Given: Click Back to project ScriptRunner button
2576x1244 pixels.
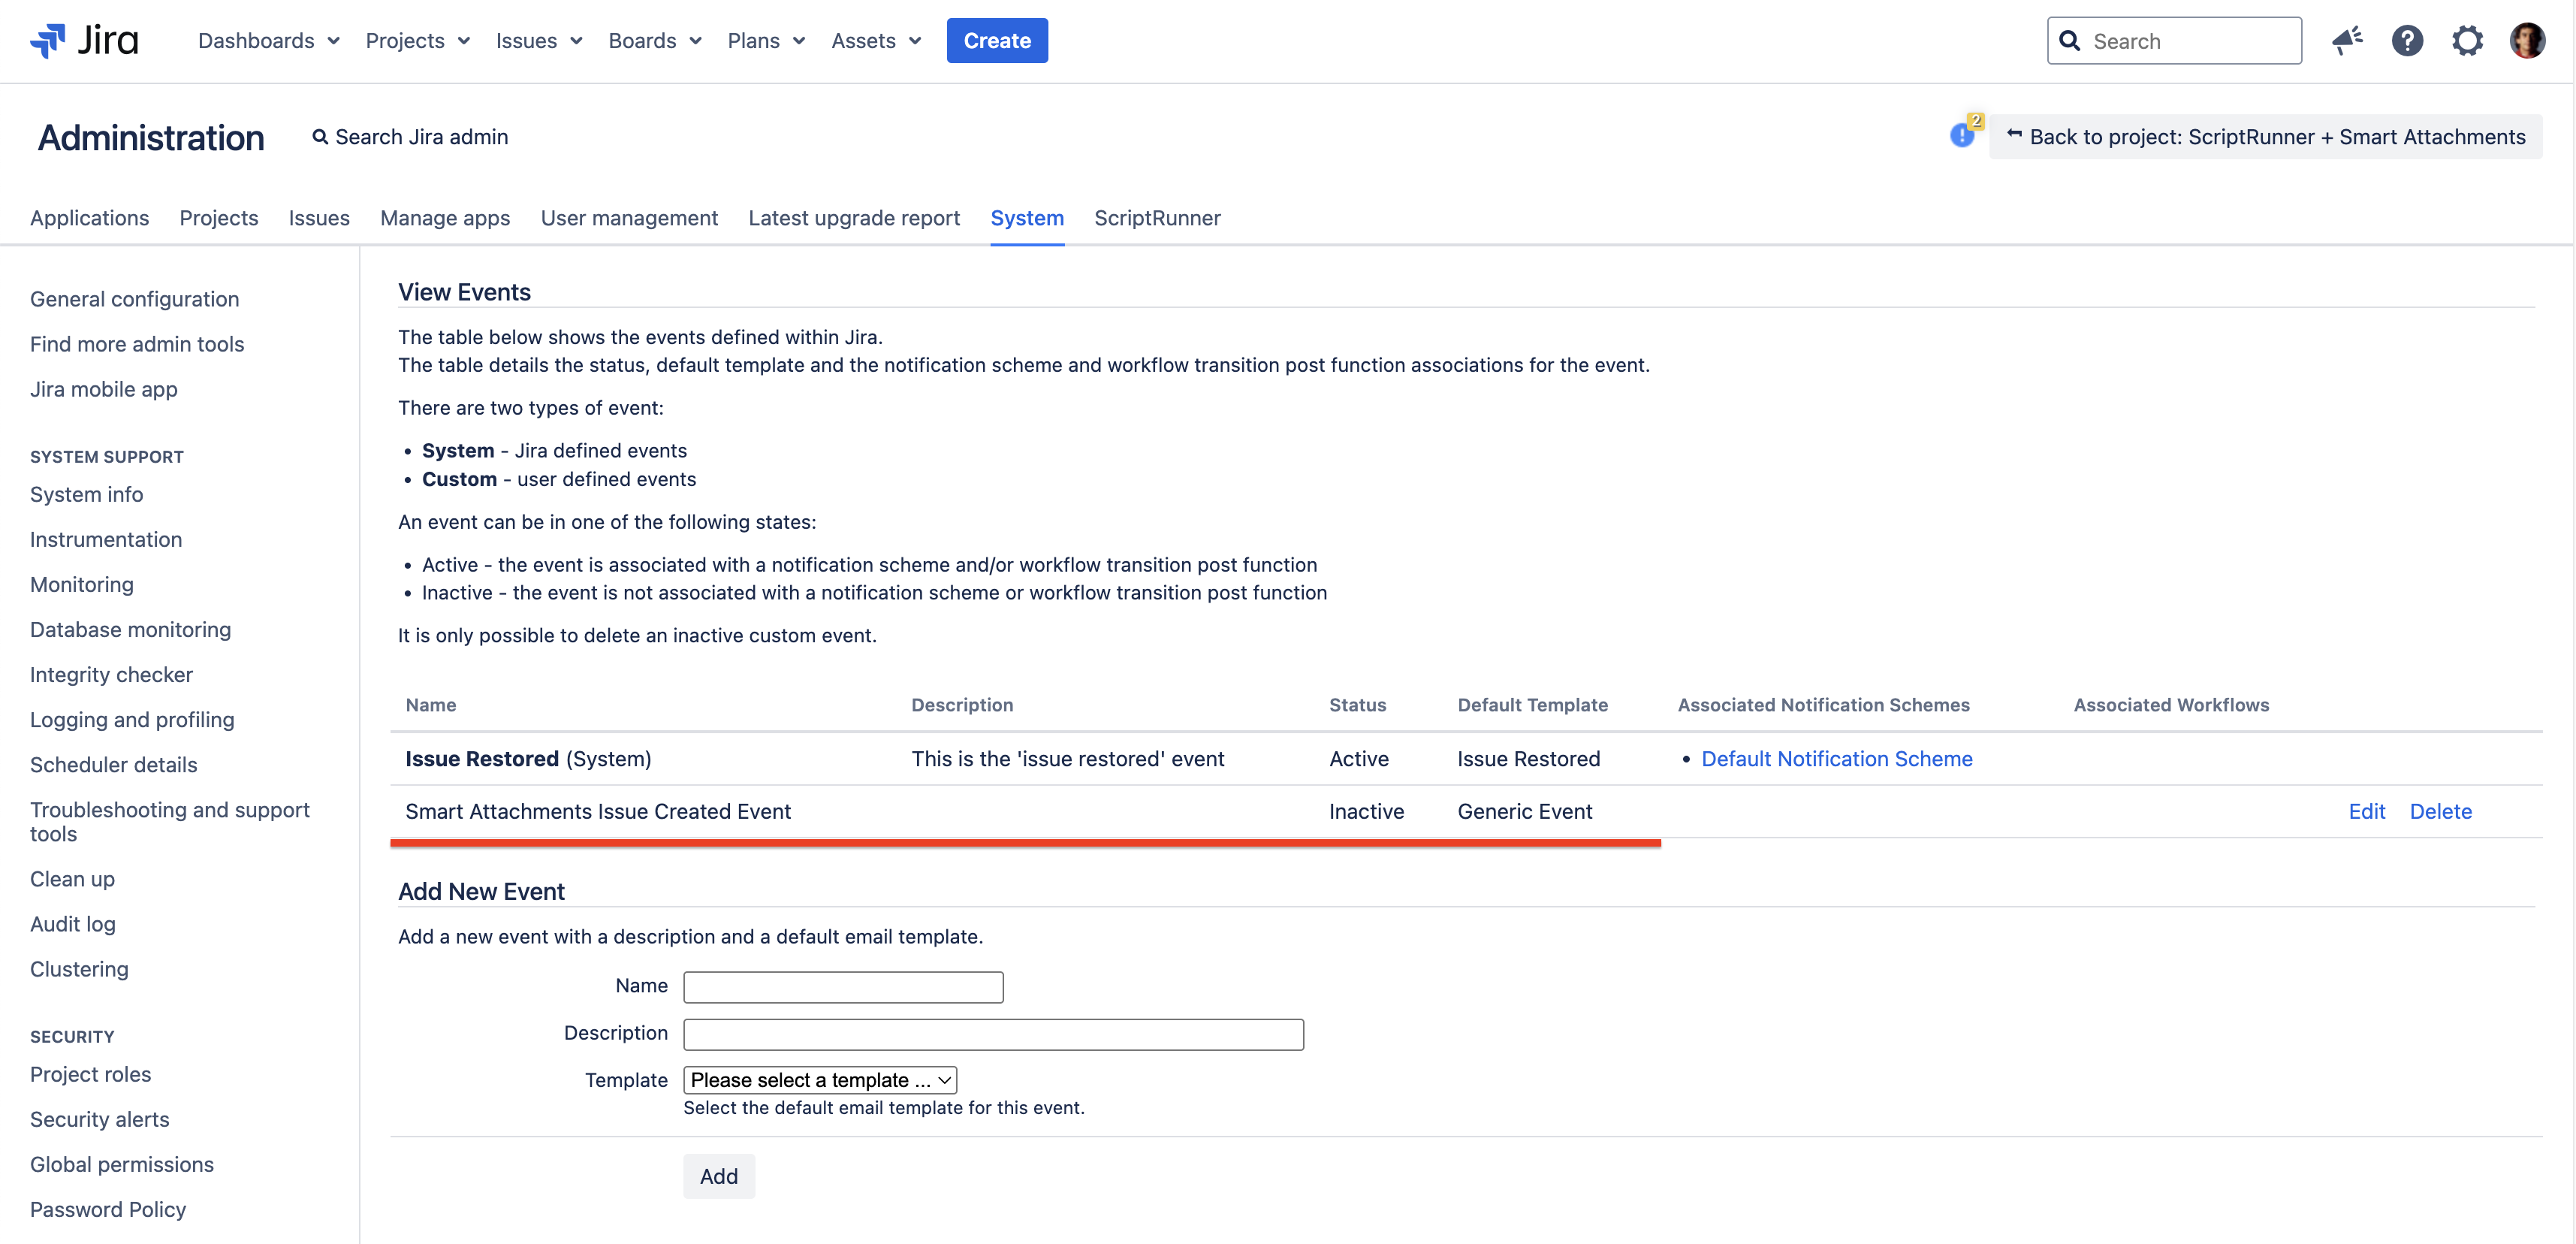Looking at the screenshot, I should (x=2265, y=137).
